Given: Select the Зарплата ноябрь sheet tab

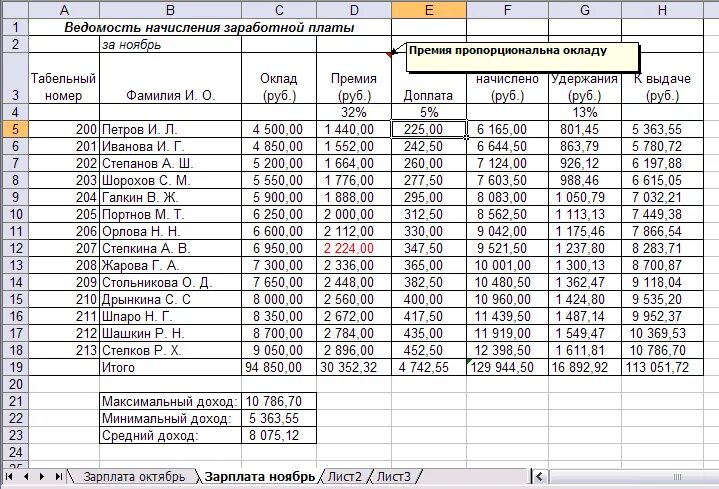Looking at the screenshot, I should click(260, 477).
